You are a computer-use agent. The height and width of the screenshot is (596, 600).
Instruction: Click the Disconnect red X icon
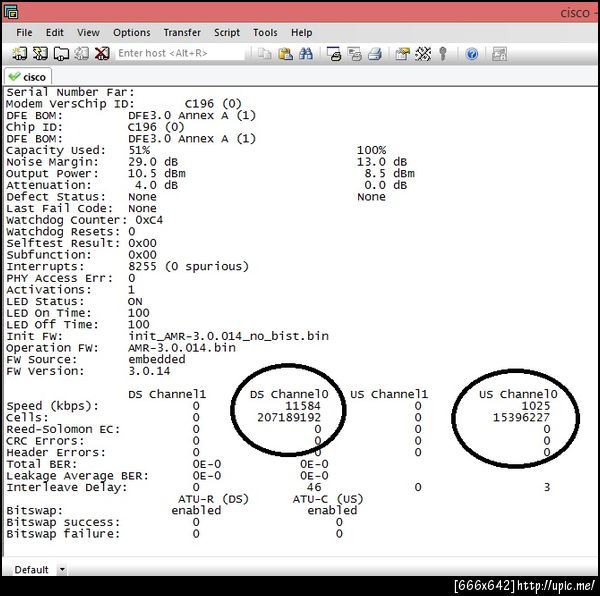click(102, 54)
